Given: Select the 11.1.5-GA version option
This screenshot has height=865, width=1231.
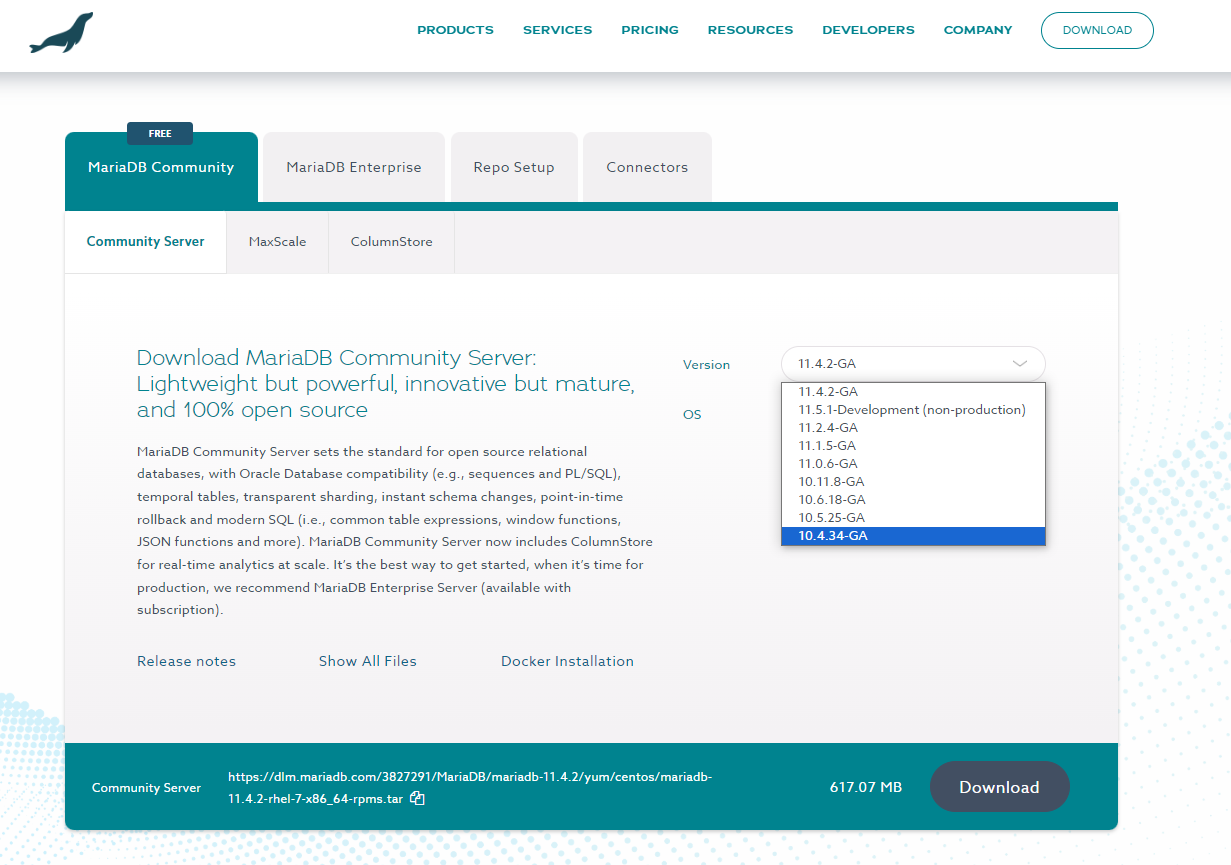Looking at the screenshot, I should pyautogui.click(x=913, y=446).
